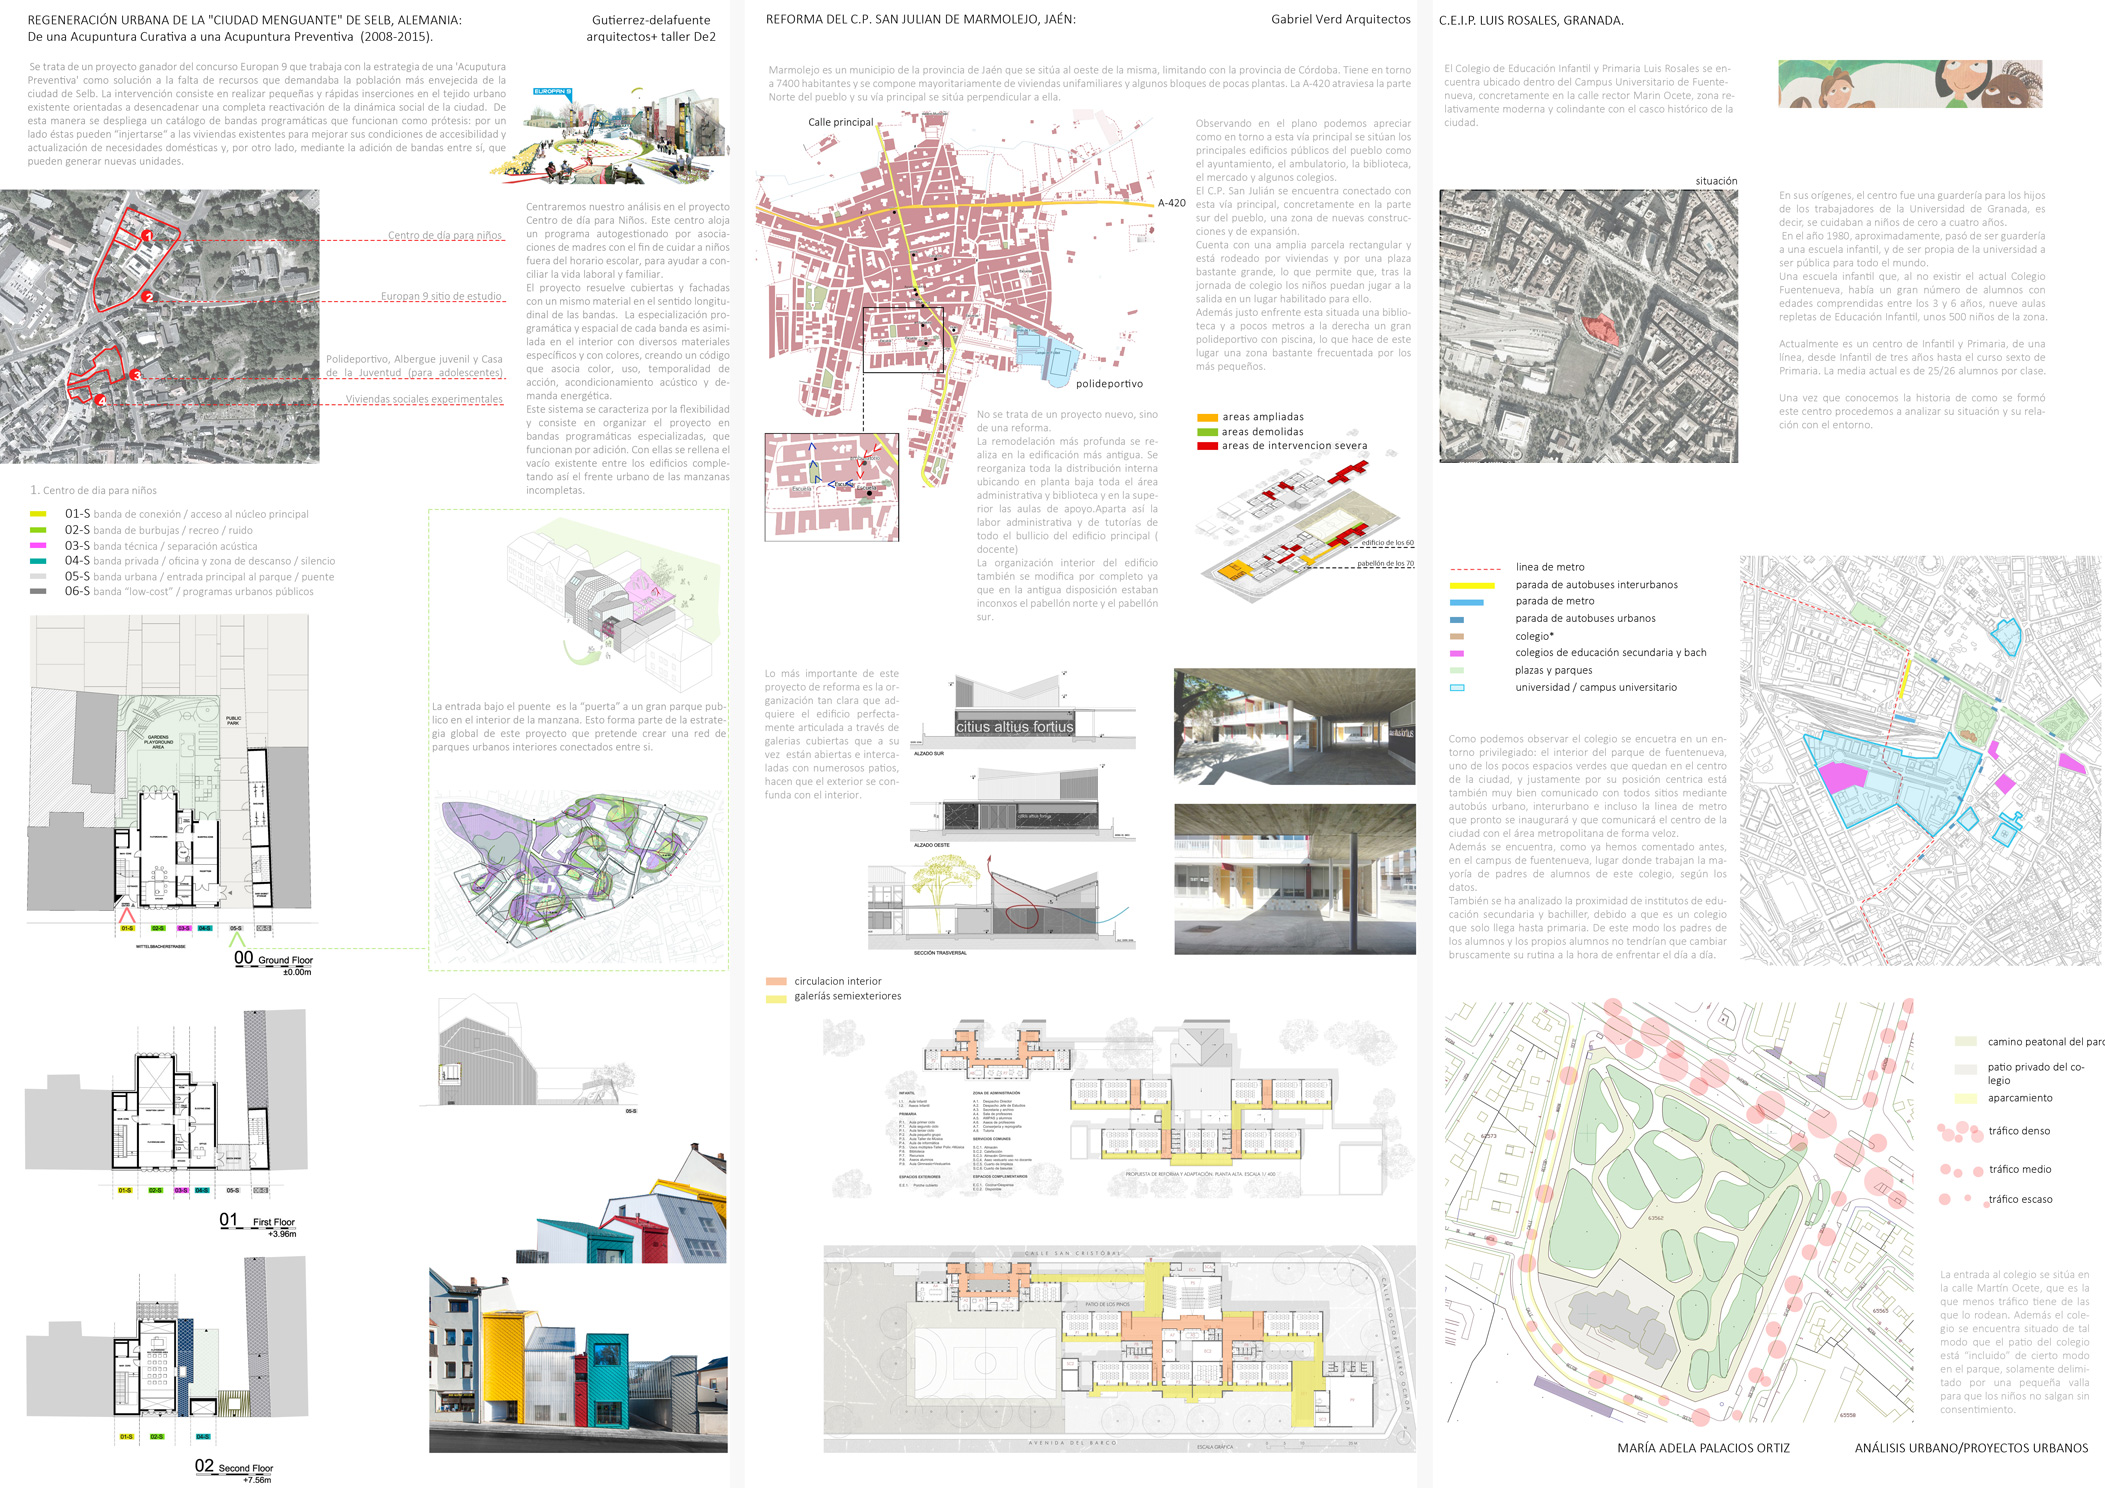Click the green 'areas demolidas' legend swatch
This screenshot has width=2105, height=1488.
[1207, 432]
